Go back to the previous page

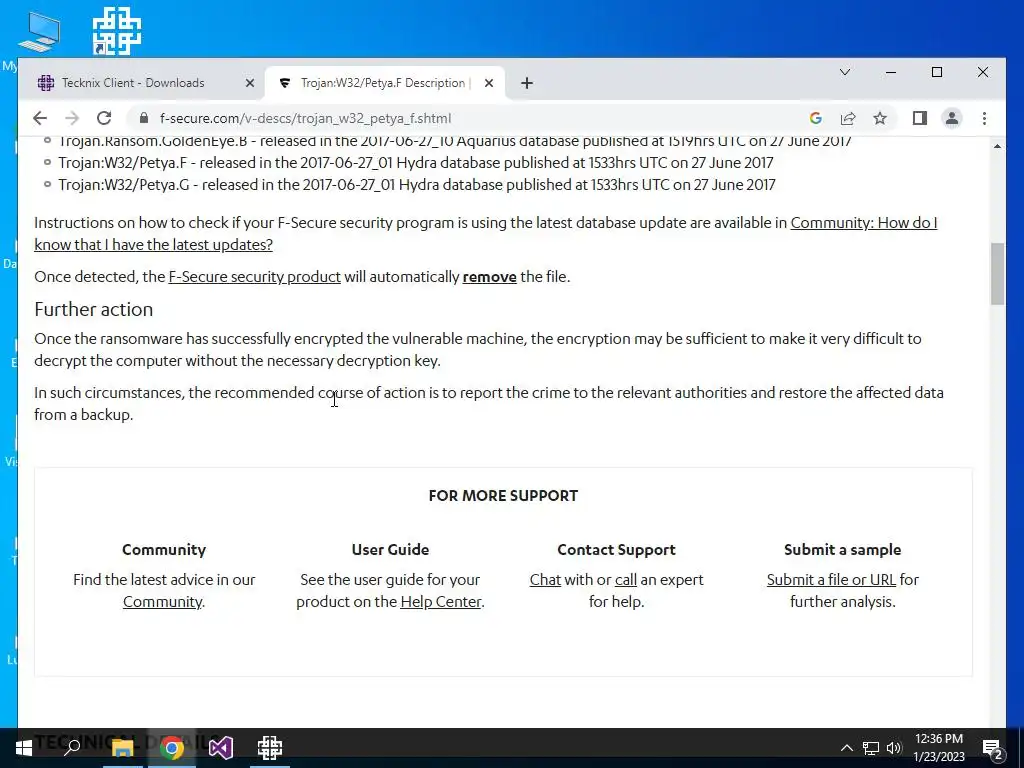(40, 118)
